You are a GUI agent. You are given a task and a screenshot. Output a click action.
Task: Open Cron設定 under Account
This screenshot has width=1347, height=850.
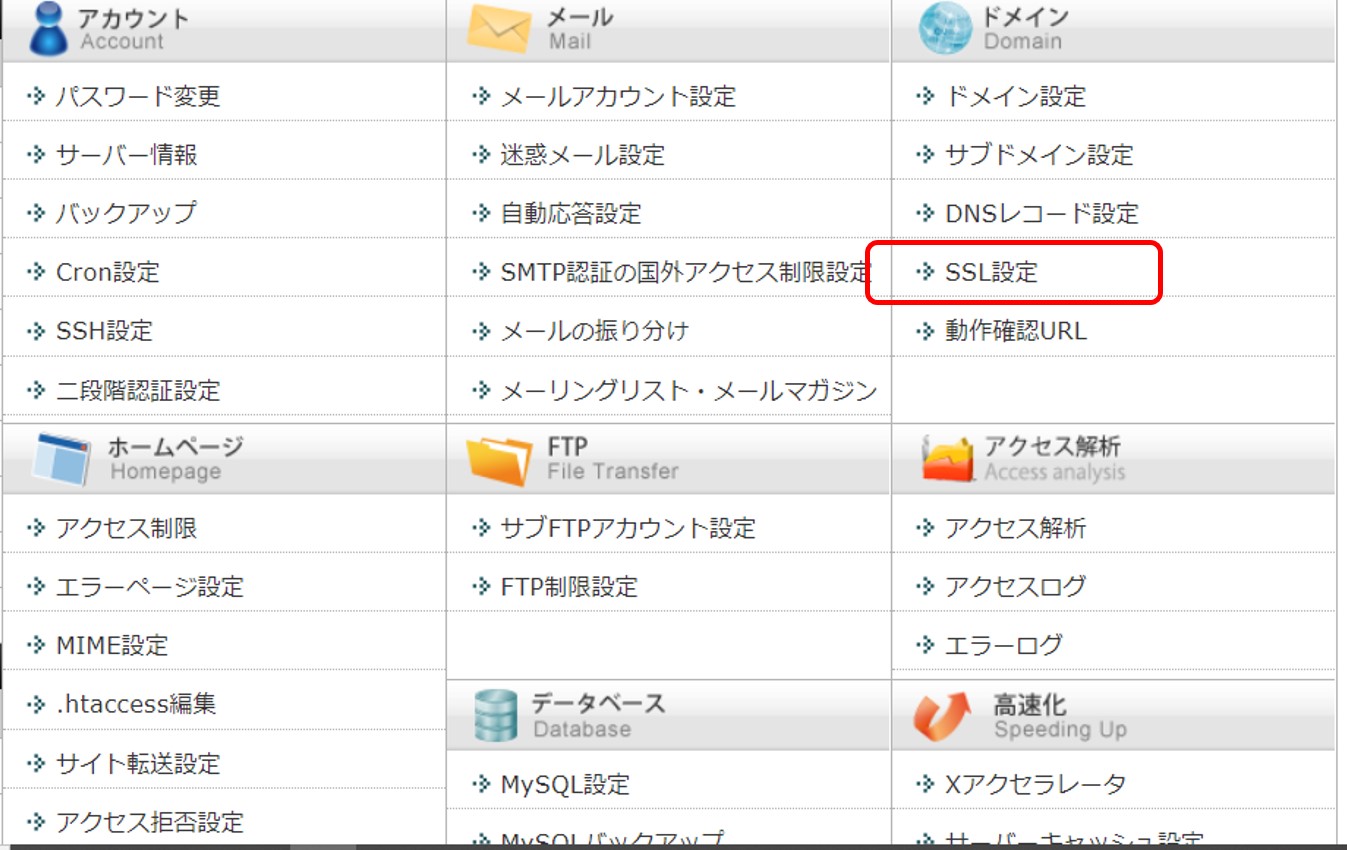tap(107, 272)
